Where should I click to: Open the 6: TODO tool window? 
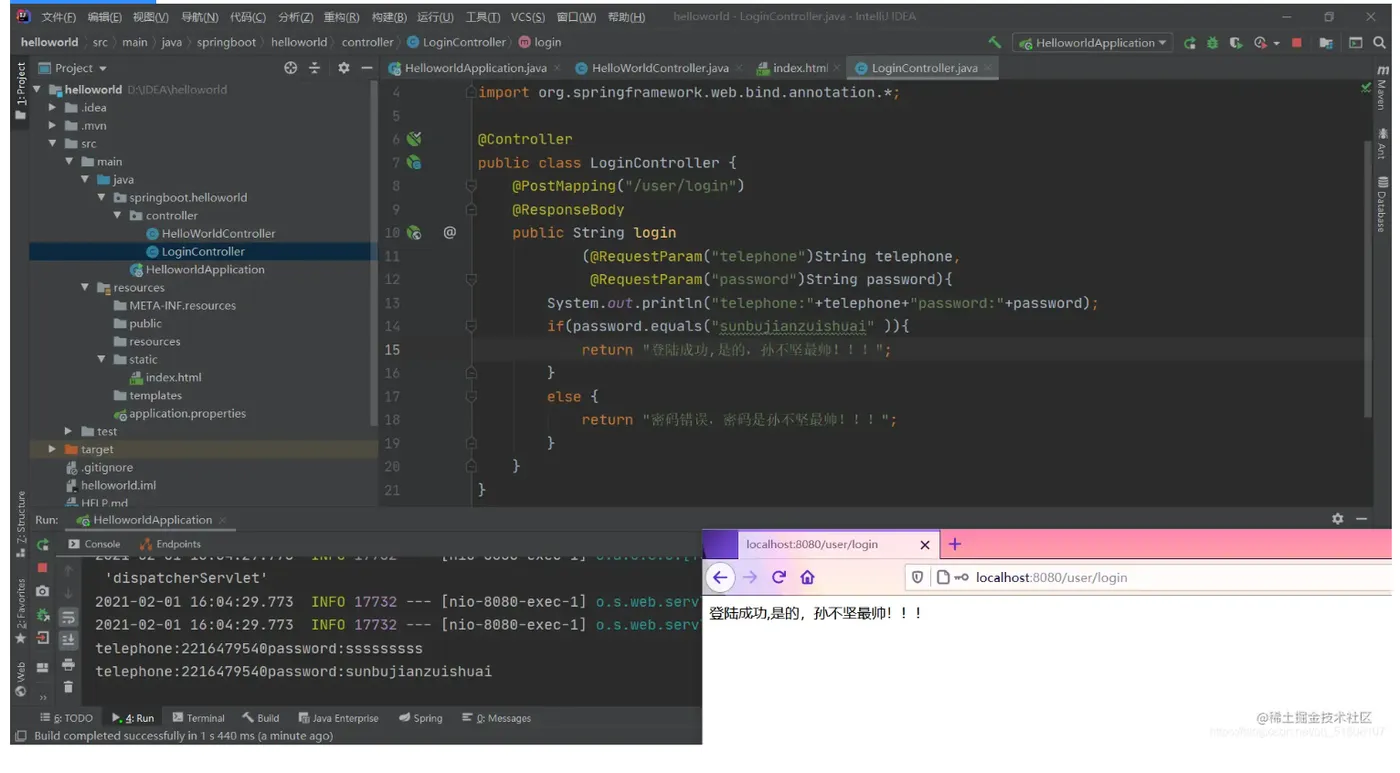tap(66, 718)
